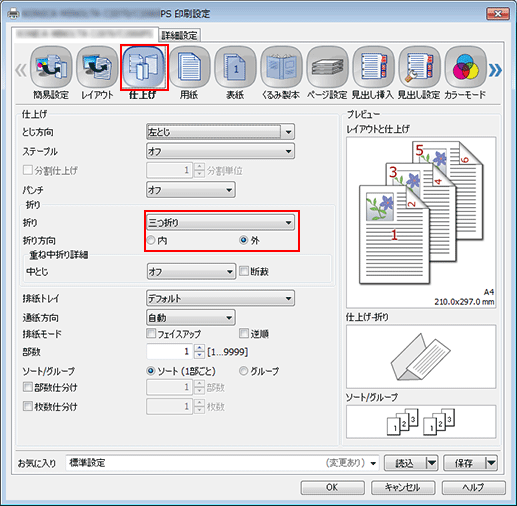Click the 部数 copies input field
The image size is (517, 506).
pyautogui.click(x=169, y=352)
